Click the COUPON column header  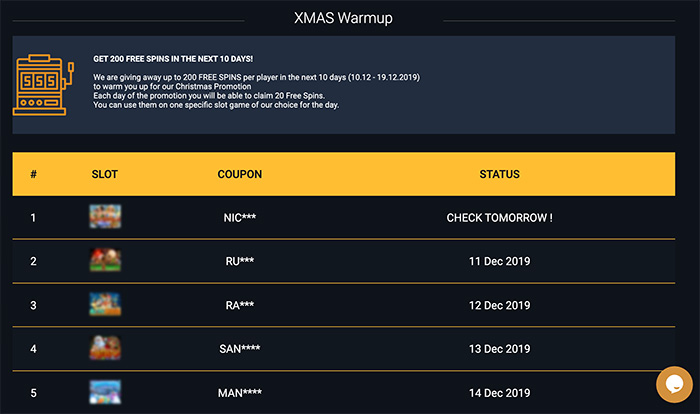tap(240, 174)
